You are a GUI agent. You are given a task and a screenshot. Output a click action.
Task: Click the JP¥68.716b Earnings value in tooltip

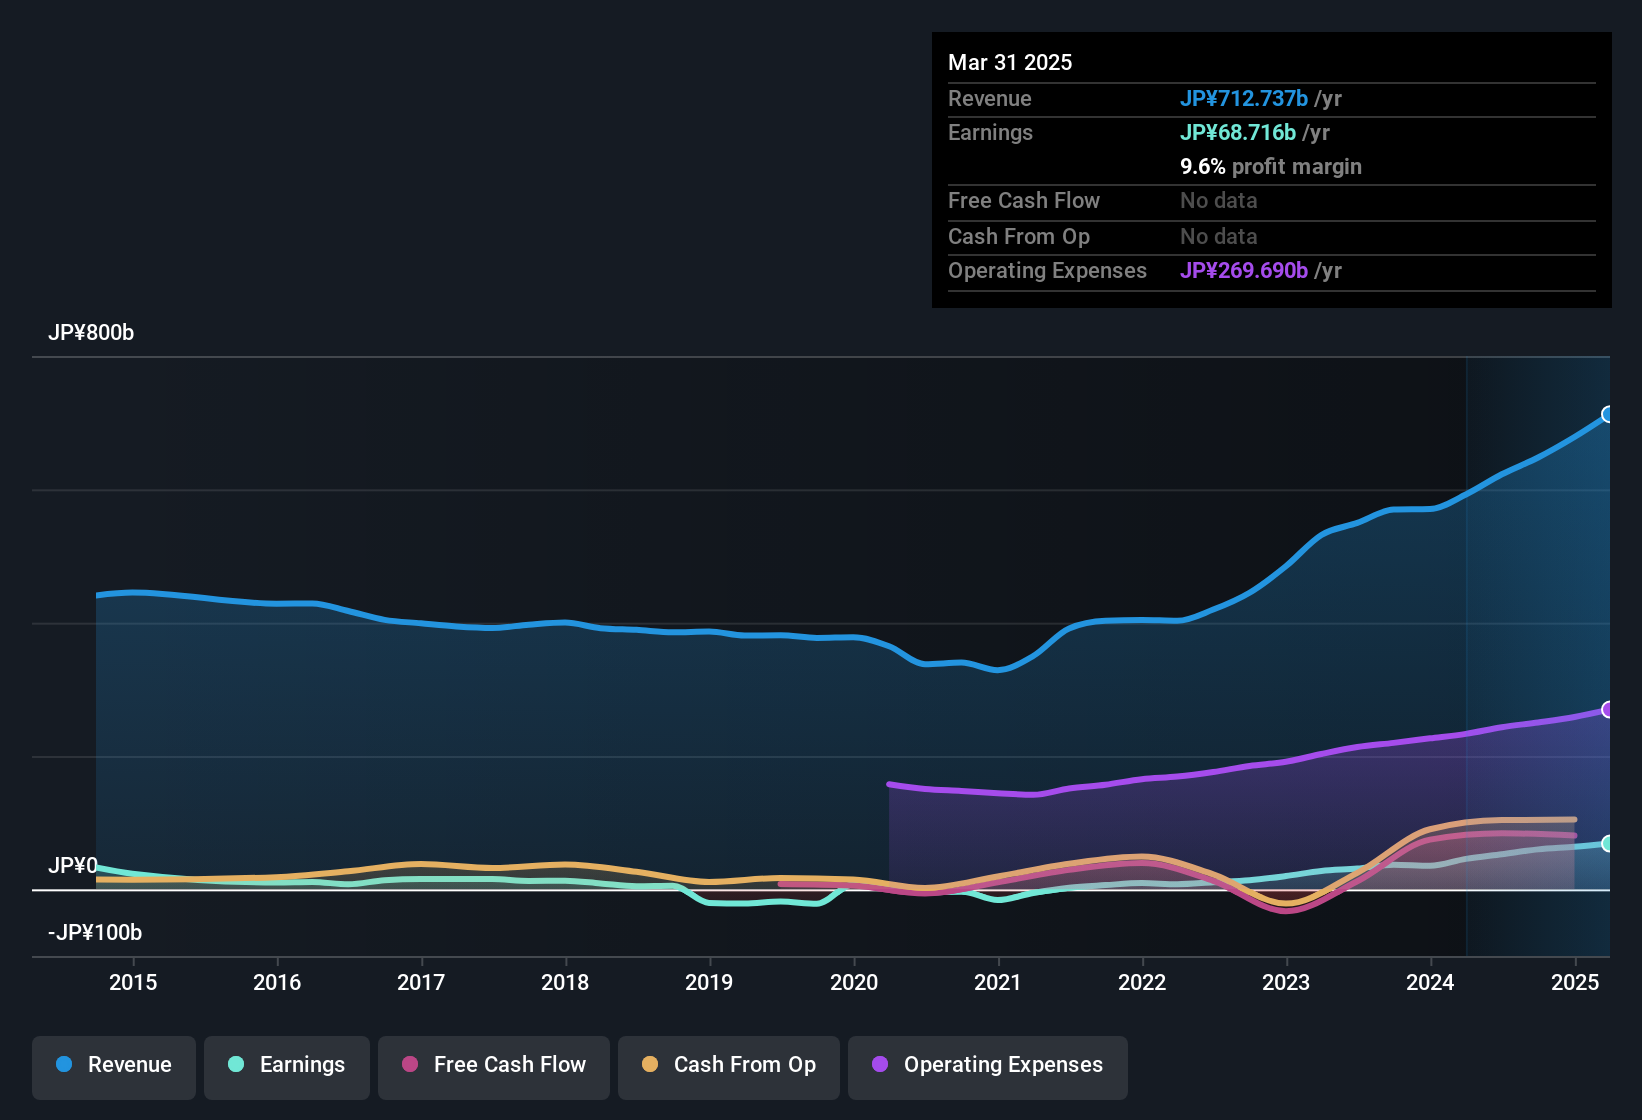[x=1238, y=132]
